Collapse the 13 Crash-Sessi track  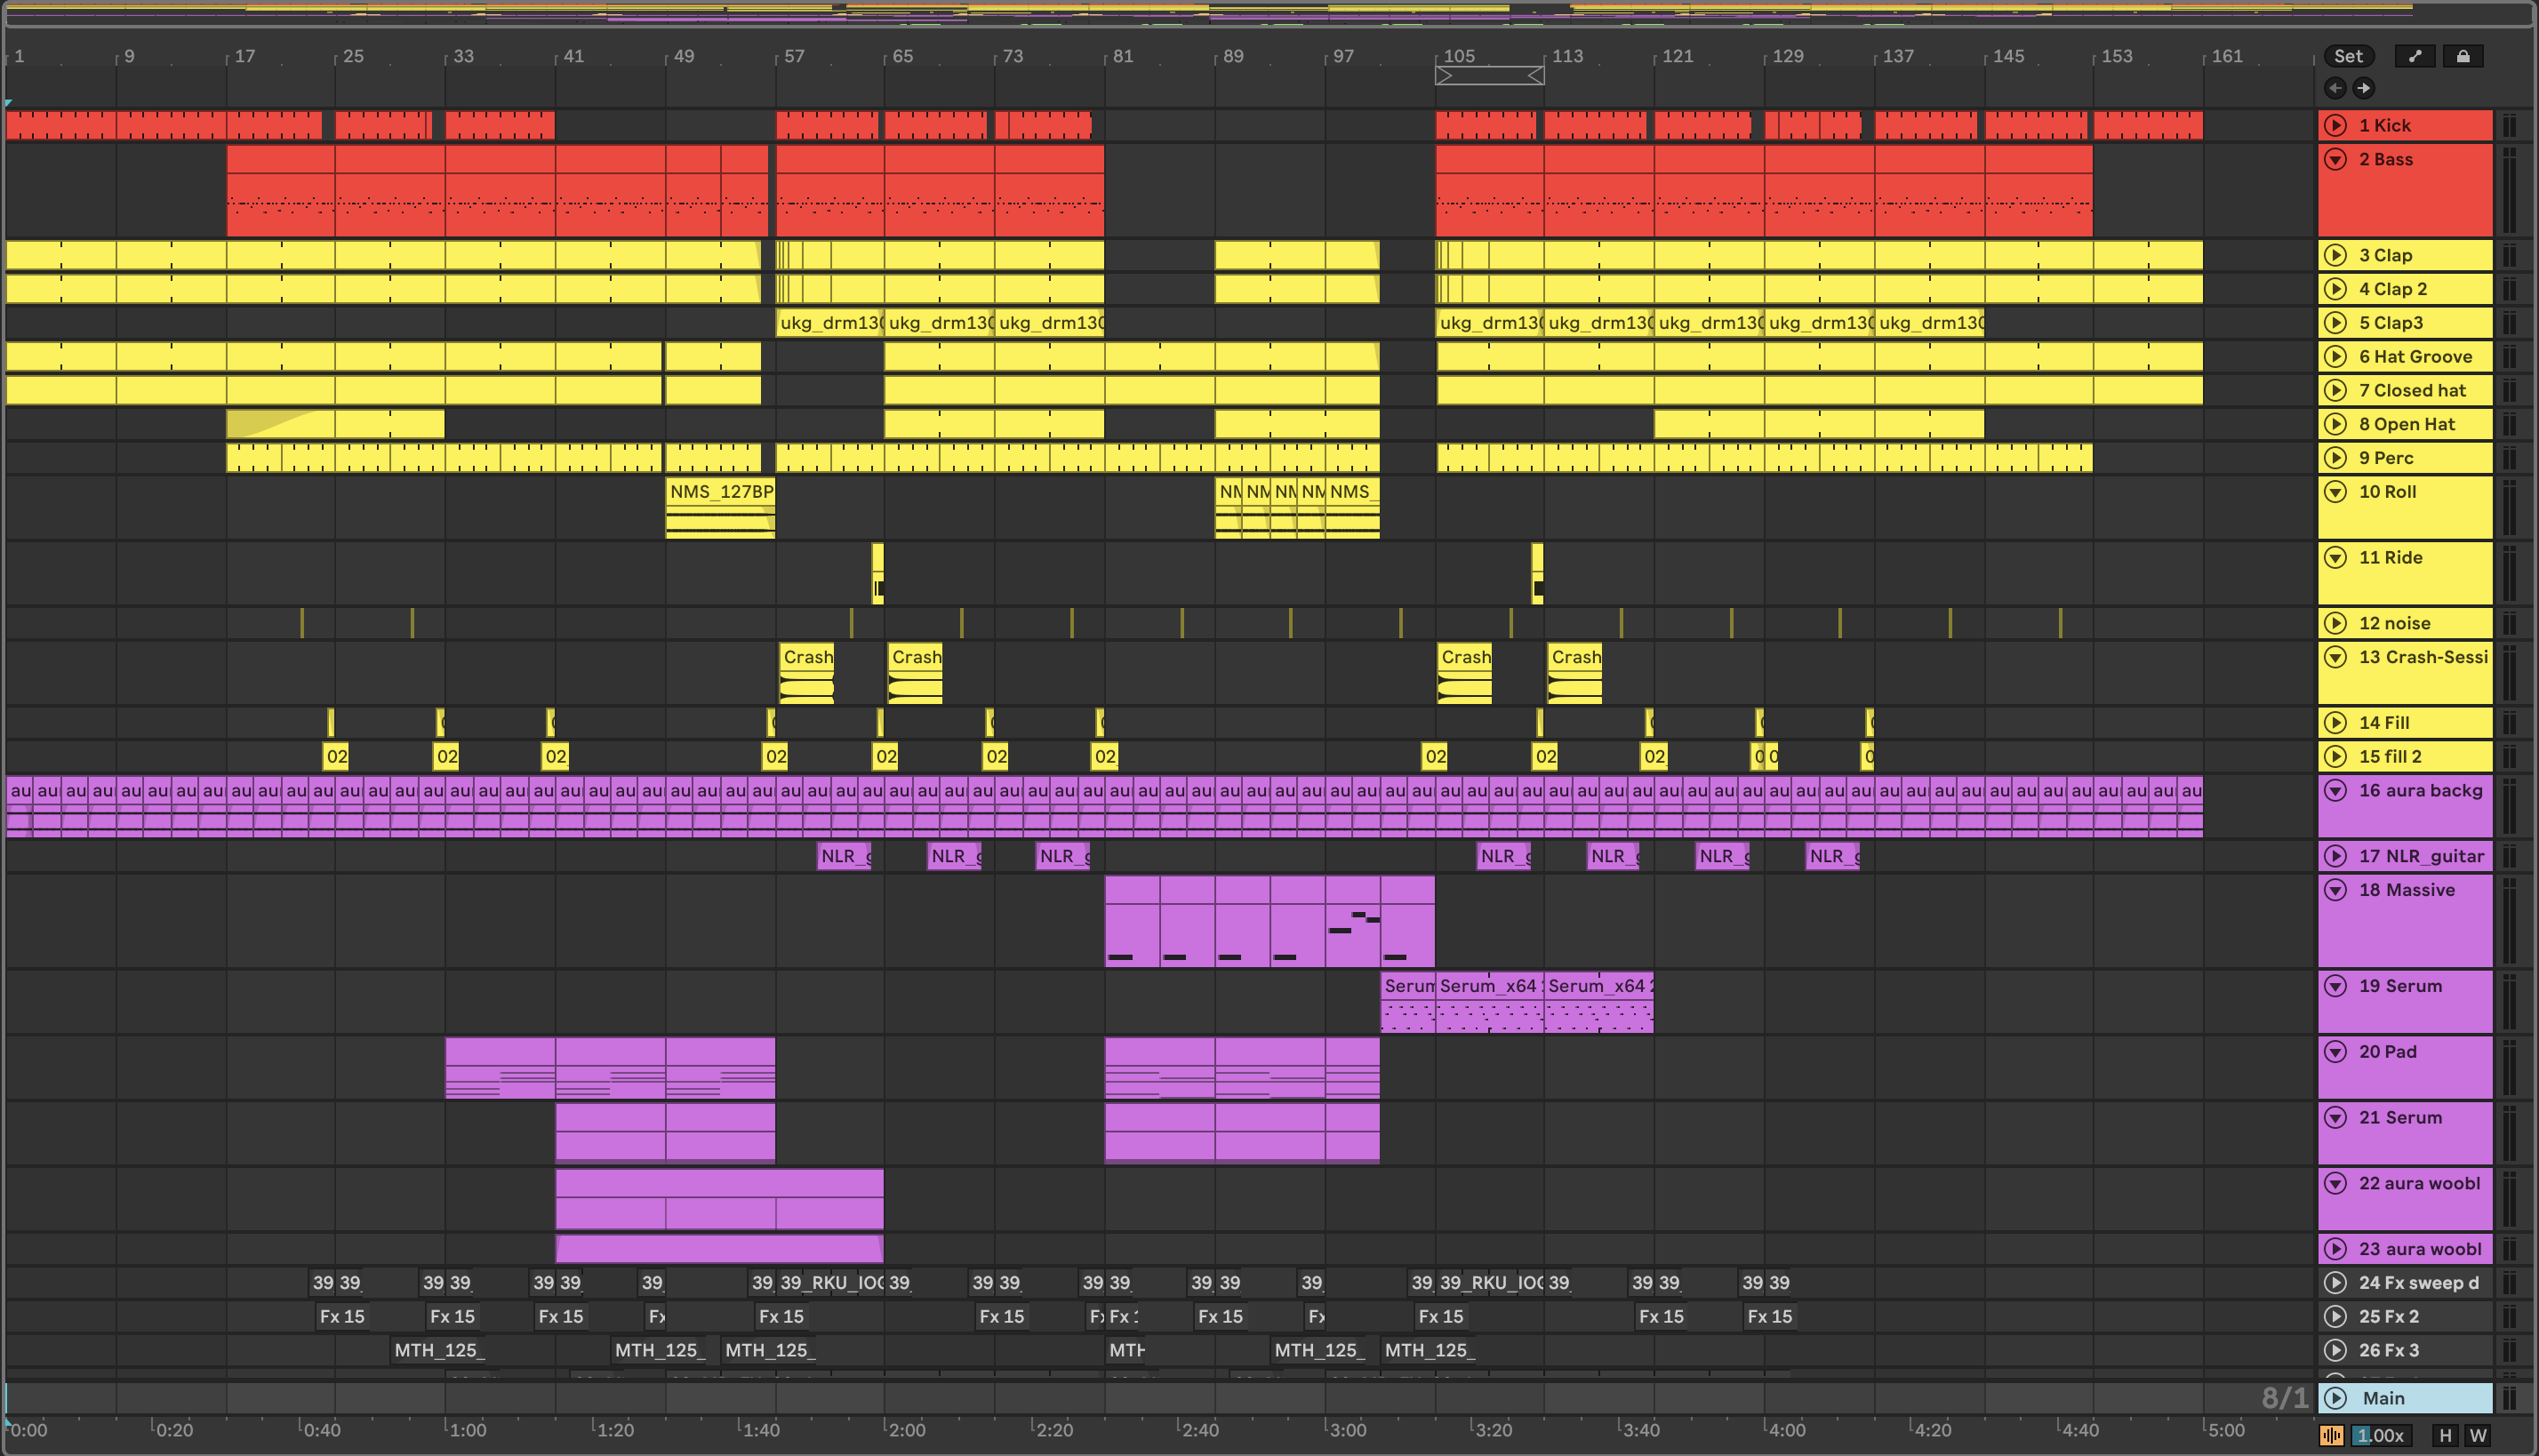[2336, 657]
